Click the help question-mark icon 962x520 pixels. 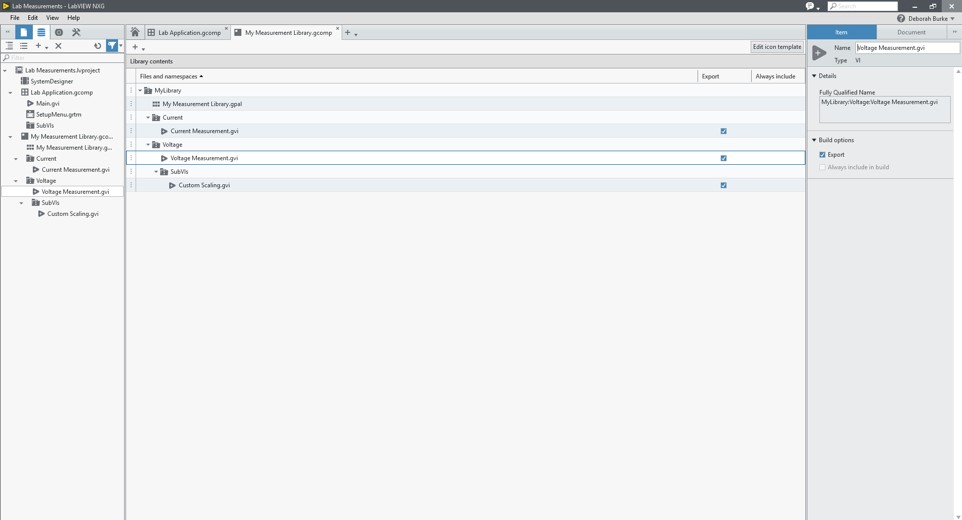(901, 18)
